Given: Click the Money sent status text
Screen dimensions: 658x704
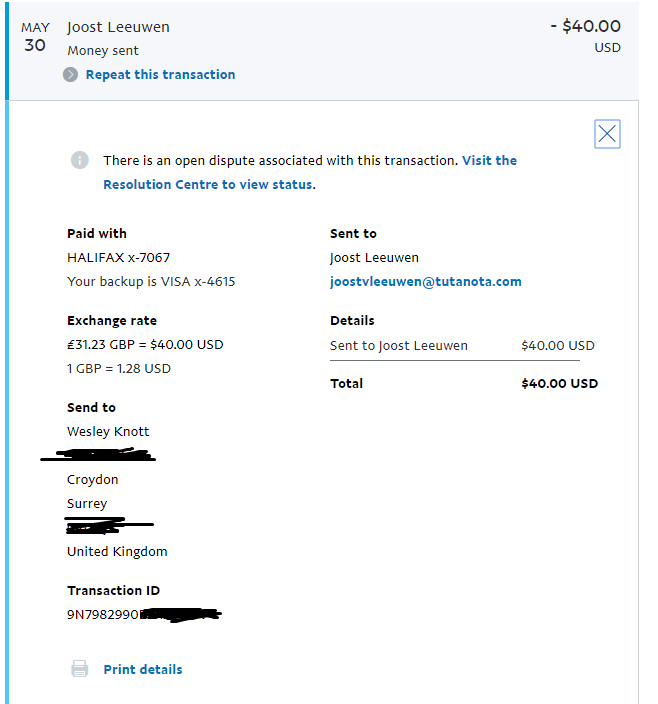Looking at the screenshot, I should click(103, 51).
